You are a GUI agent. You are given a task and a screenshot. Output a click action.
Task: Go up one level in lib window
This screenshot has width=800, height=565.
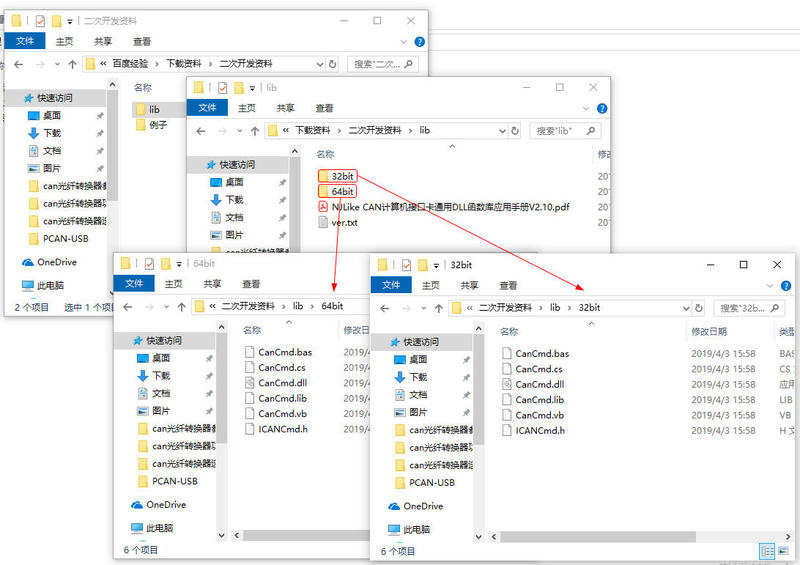[255, 131]
